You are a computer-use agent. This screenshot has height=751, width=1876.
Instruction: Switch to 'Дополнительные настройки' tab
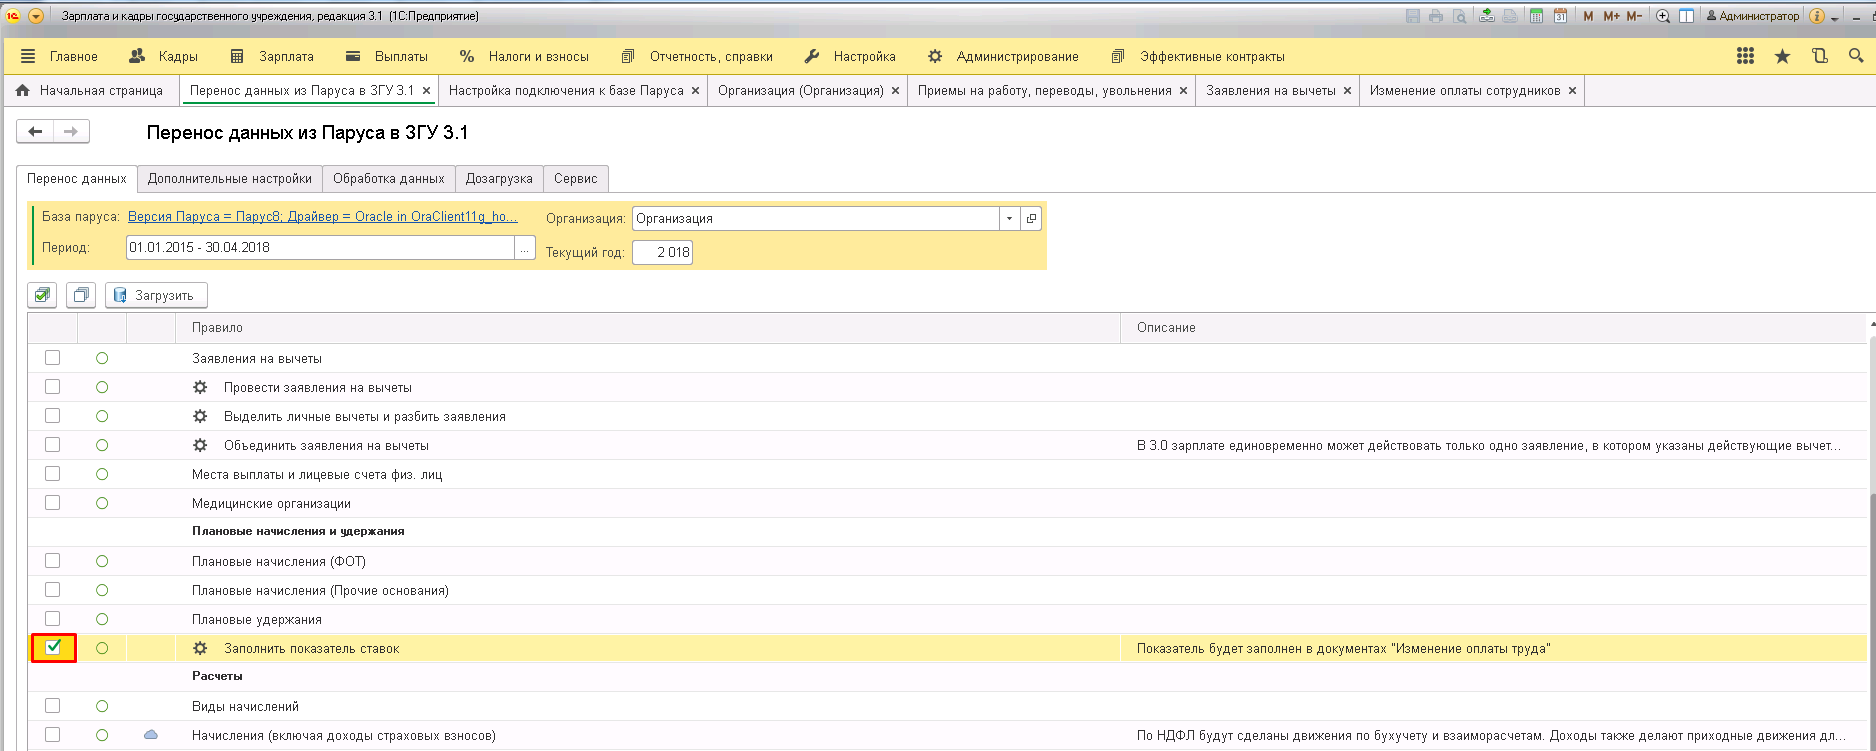tap(230, 179)
